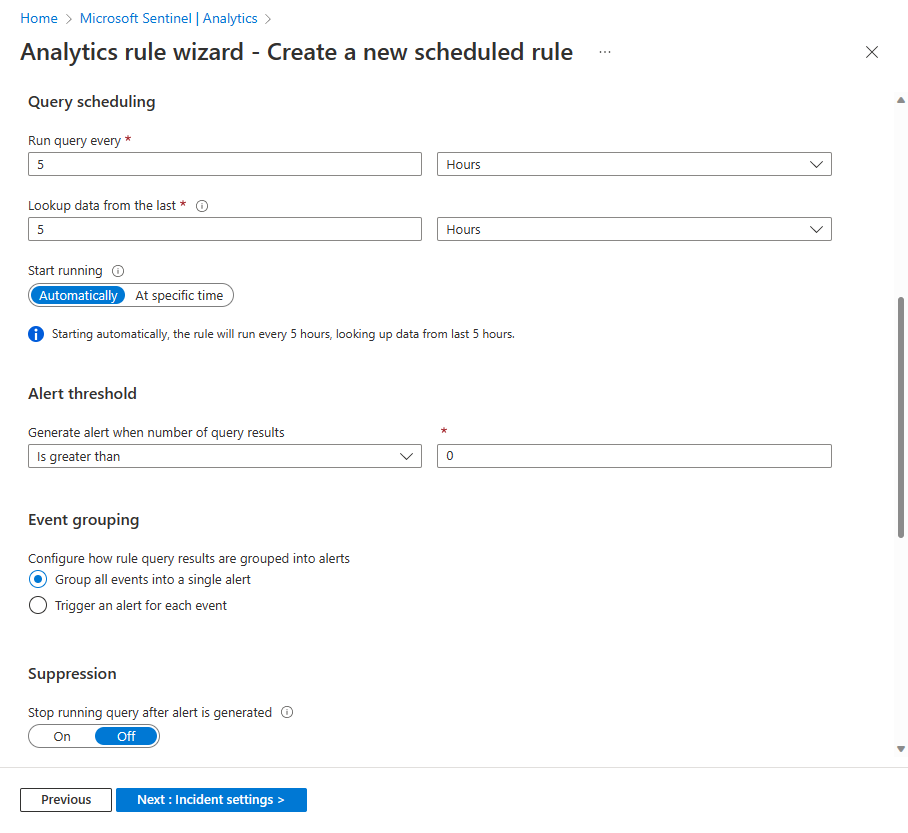Select "At specific time" start option

[179, 295]
